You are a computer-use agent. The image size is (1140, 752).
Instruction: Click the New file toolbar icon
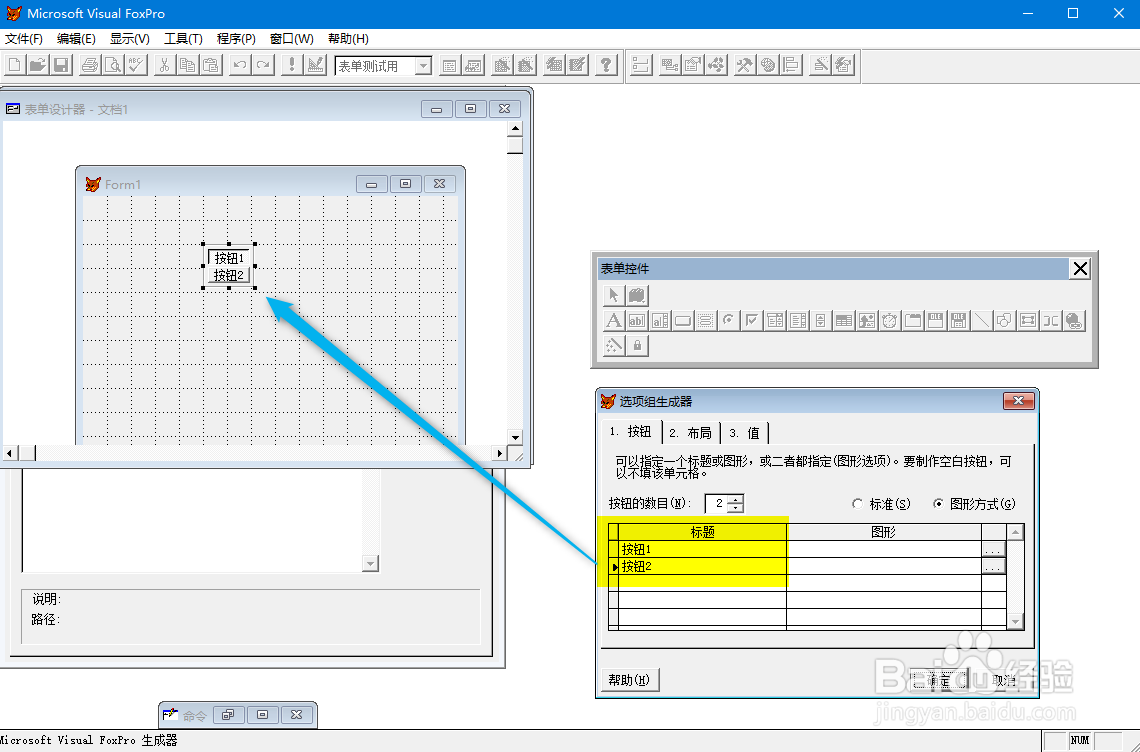(x=15, y=65)
